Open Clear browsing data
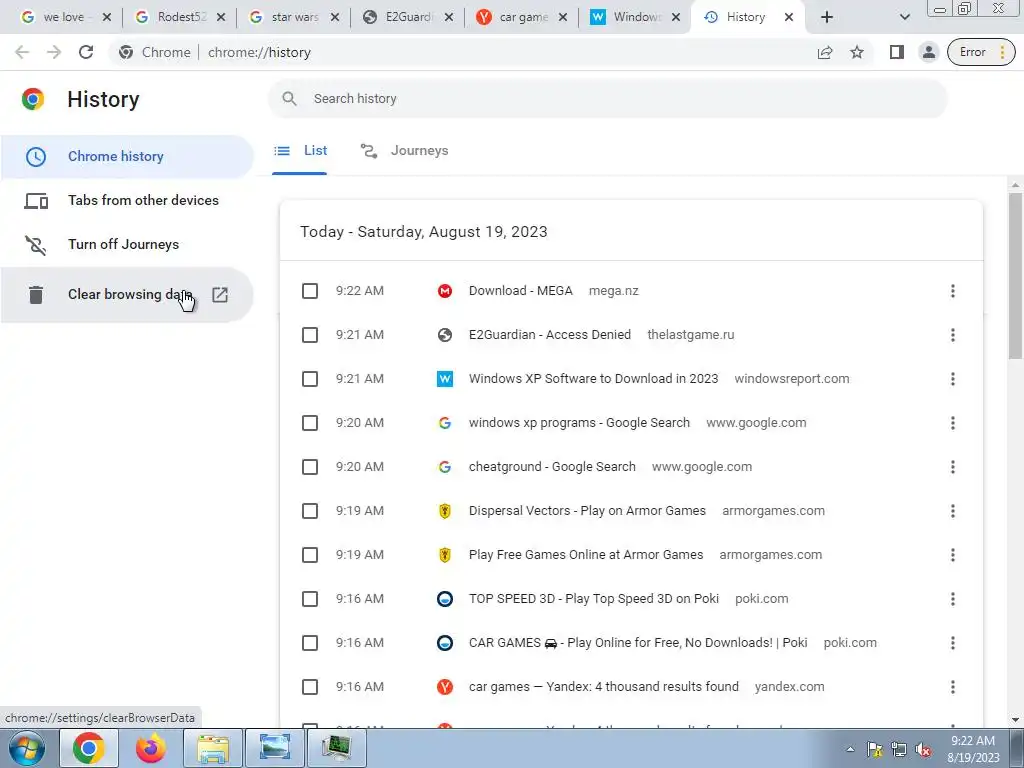Viewport: 1024px width, 768px height. [127, 295]
